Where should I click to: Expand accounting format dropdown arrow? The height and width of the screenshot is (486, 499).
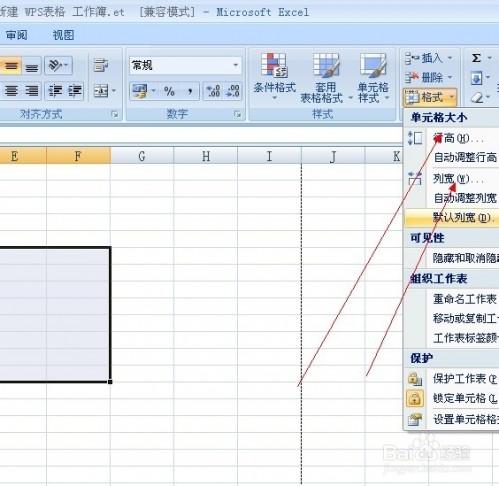(x=153, y=91)
